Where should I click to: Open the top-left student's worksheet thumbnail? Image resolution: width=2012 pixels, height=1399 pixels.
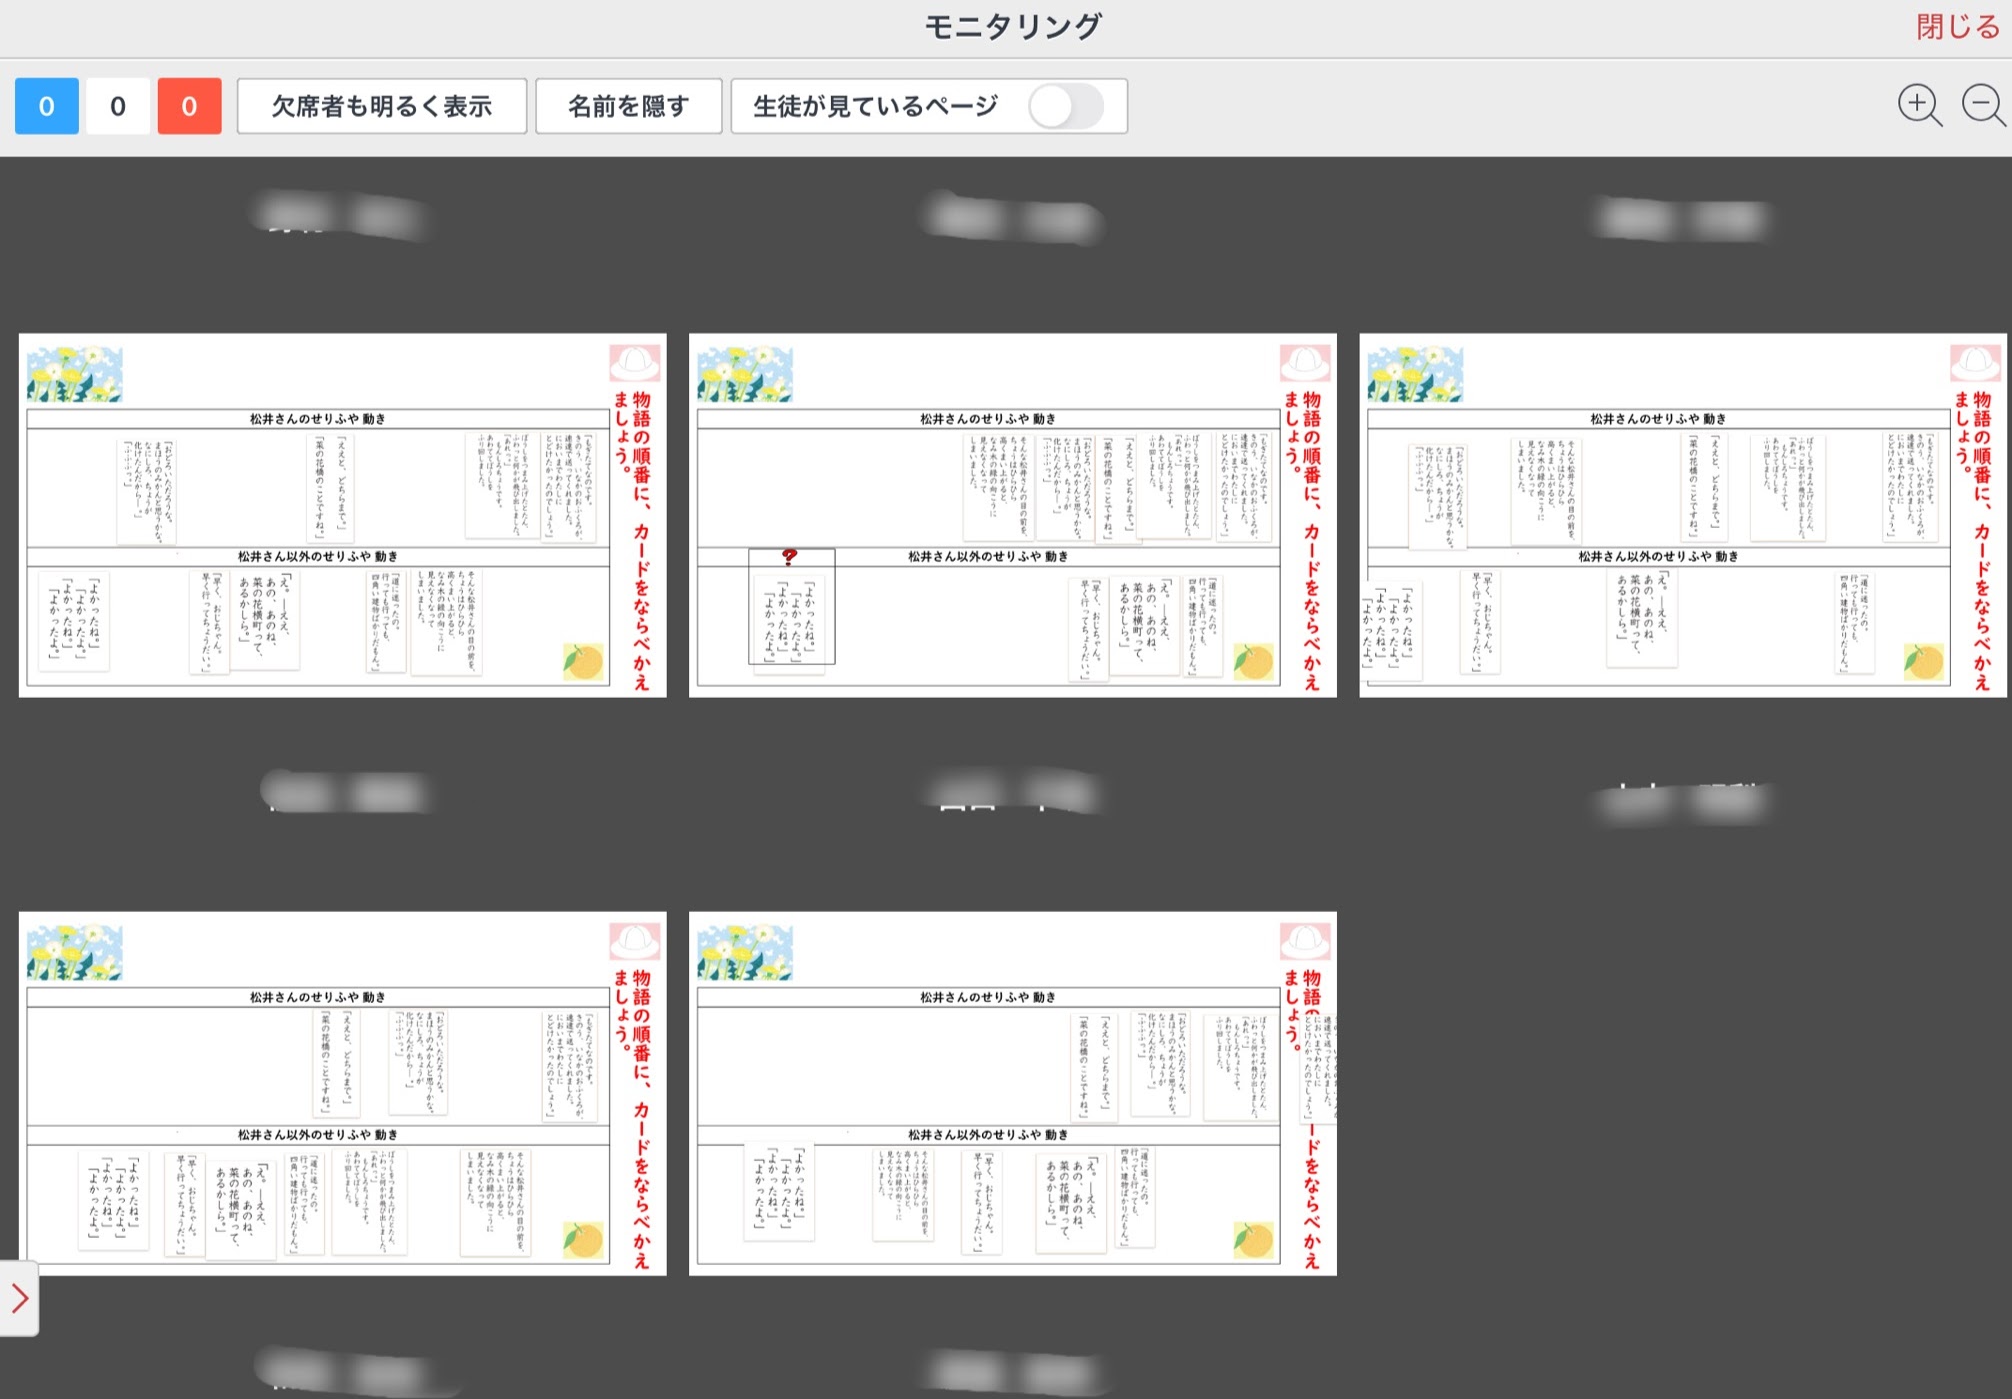pos(342,515)
